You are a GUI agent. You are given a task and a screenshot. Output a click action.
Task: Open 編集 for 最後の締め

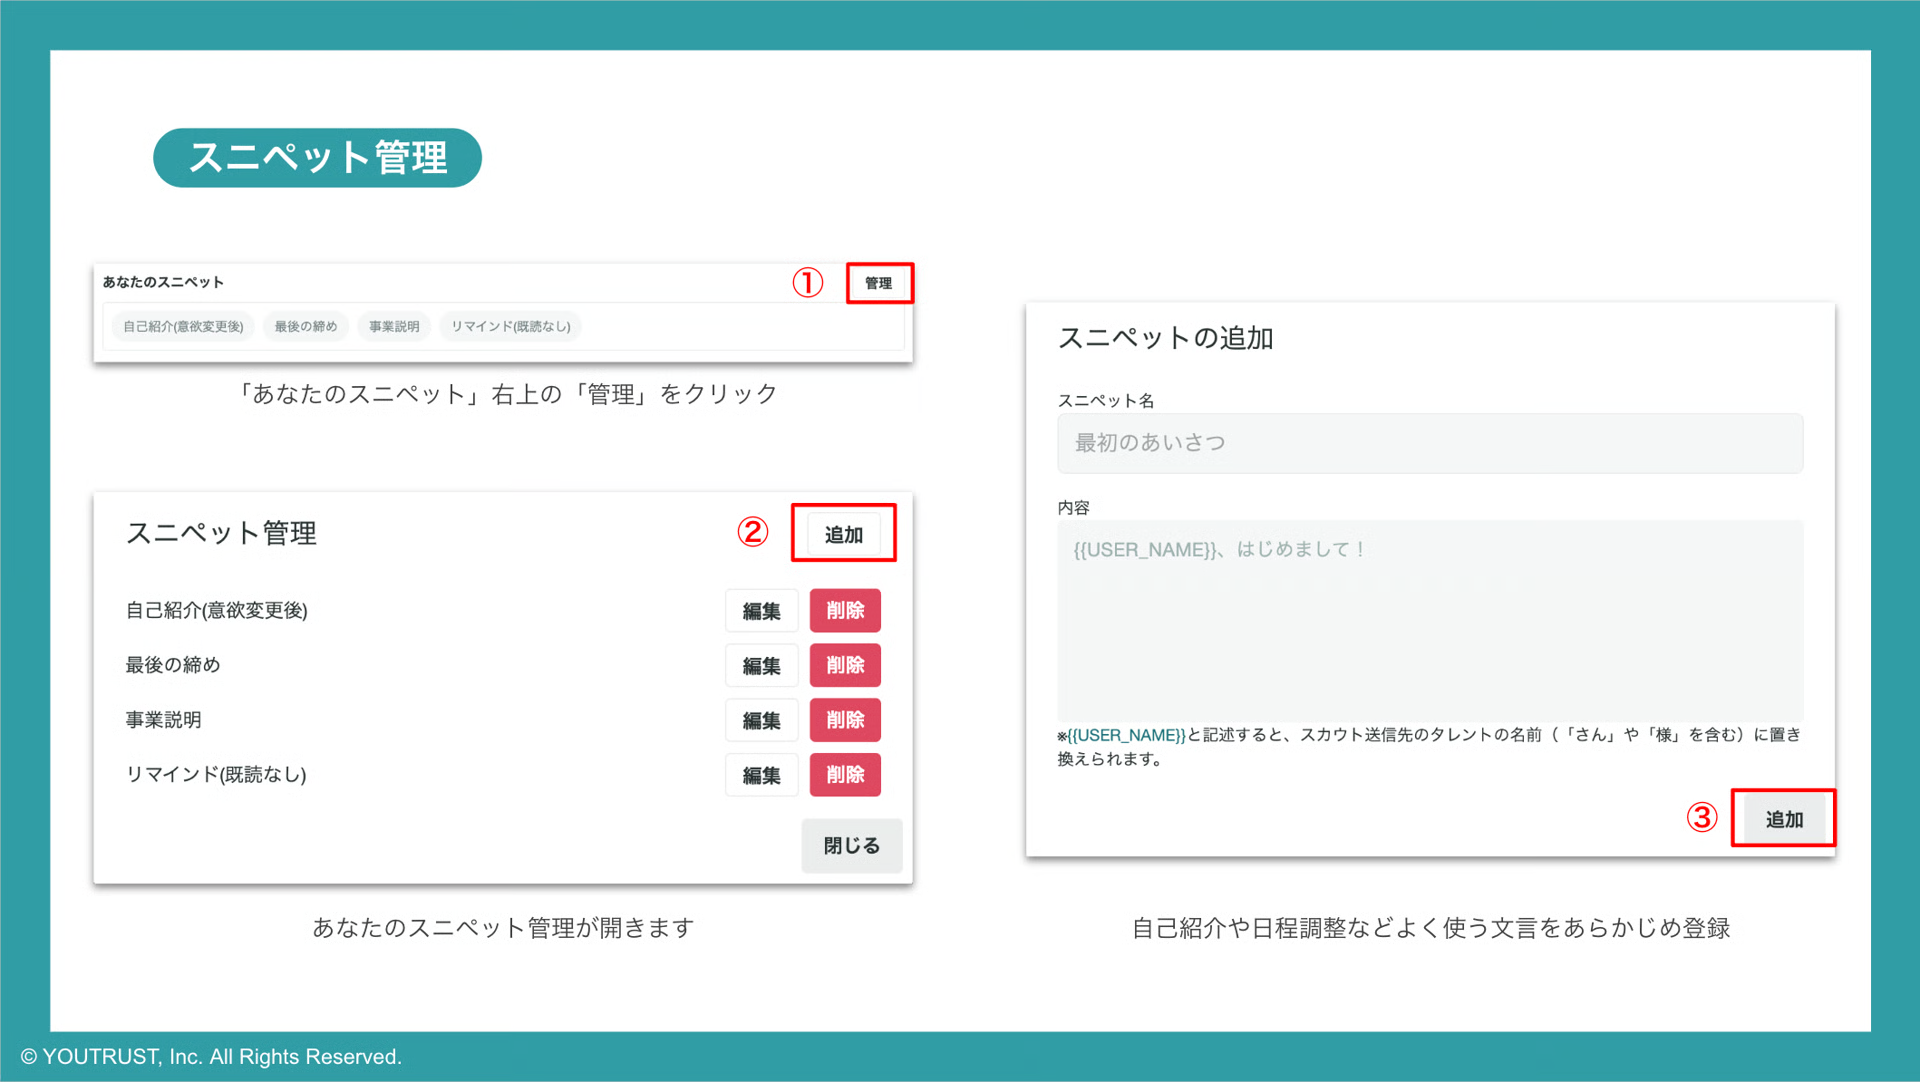point(761,665)
